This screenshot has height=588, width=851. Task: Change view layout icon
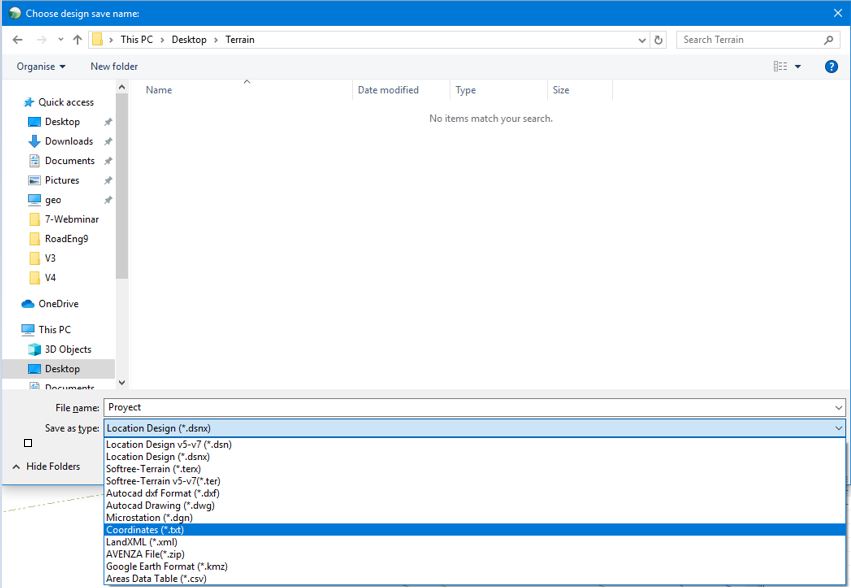780,66
